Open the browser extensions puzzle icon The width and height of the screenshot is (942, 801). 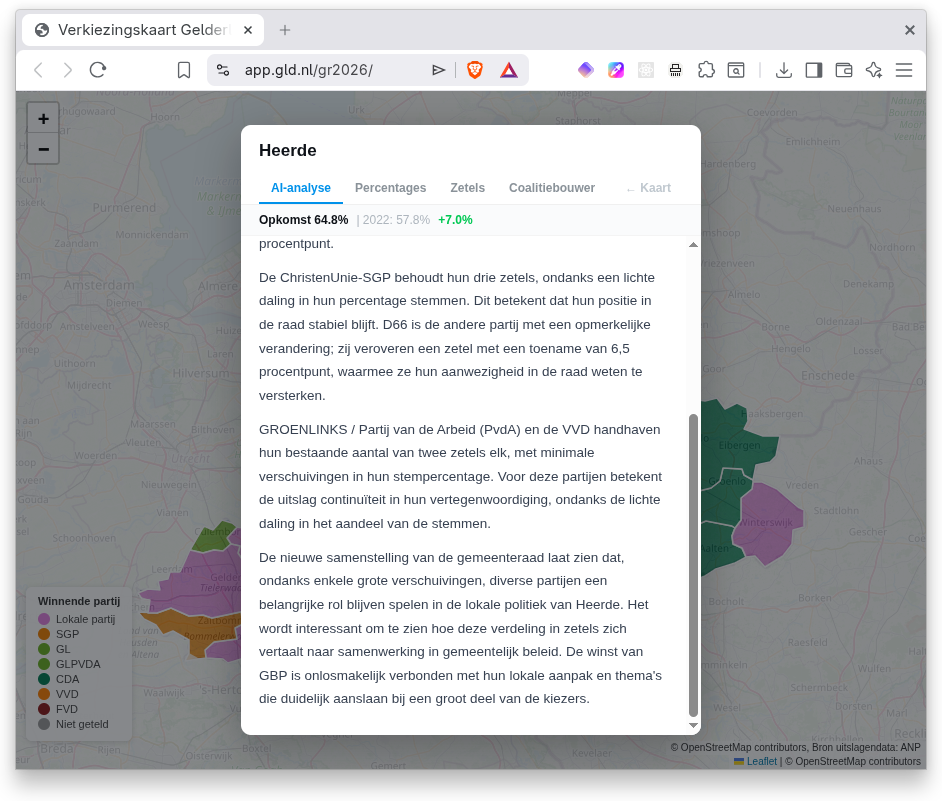(x=706, y=70)
